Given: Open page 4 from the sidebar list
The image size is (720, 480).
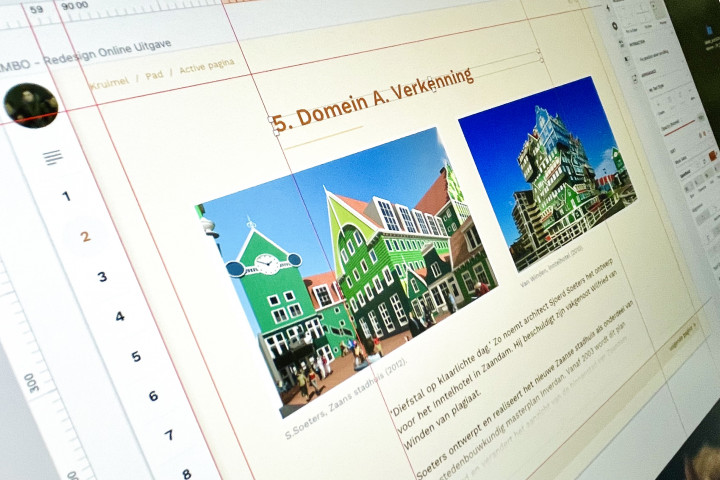Looking at the screenshot, I should pos(120,316).
